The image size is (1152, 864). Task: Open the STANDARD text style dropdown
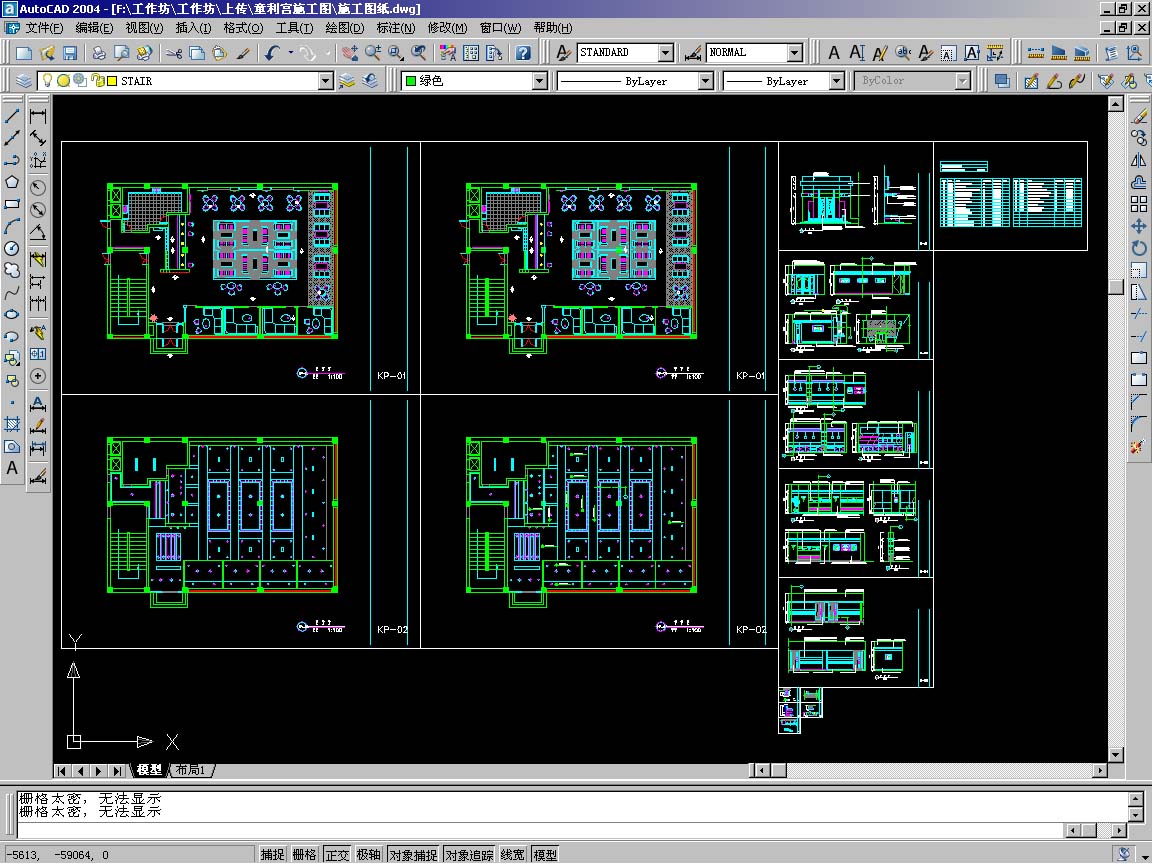[x=665, y=53]
